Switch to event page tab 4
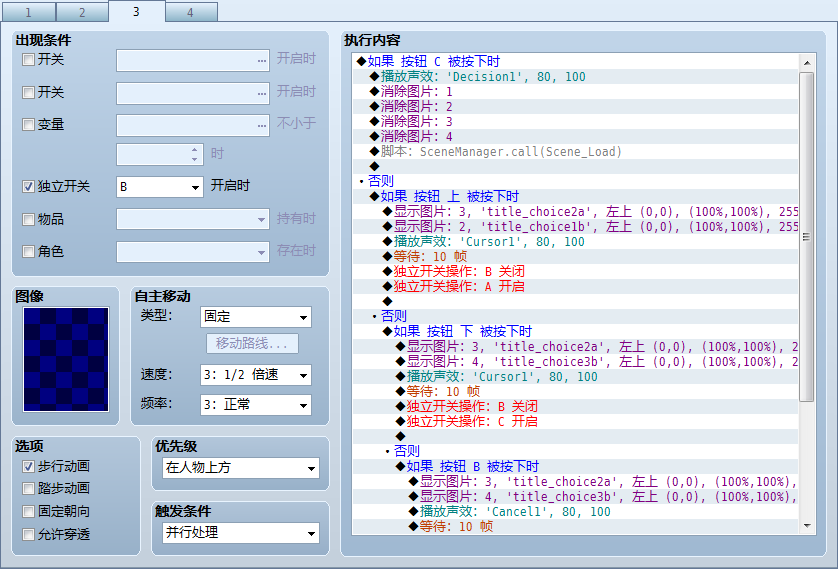The image size is (838, 569). point(191,12)
